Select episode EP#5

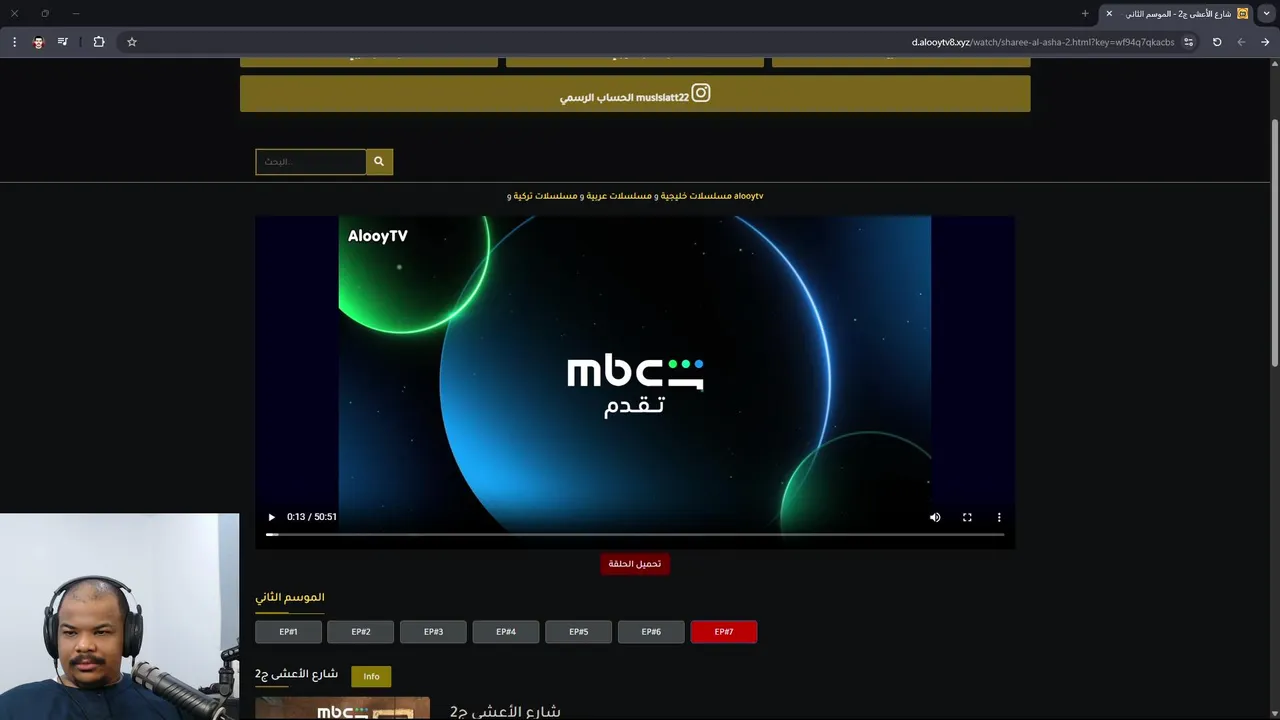pos(578,632)
